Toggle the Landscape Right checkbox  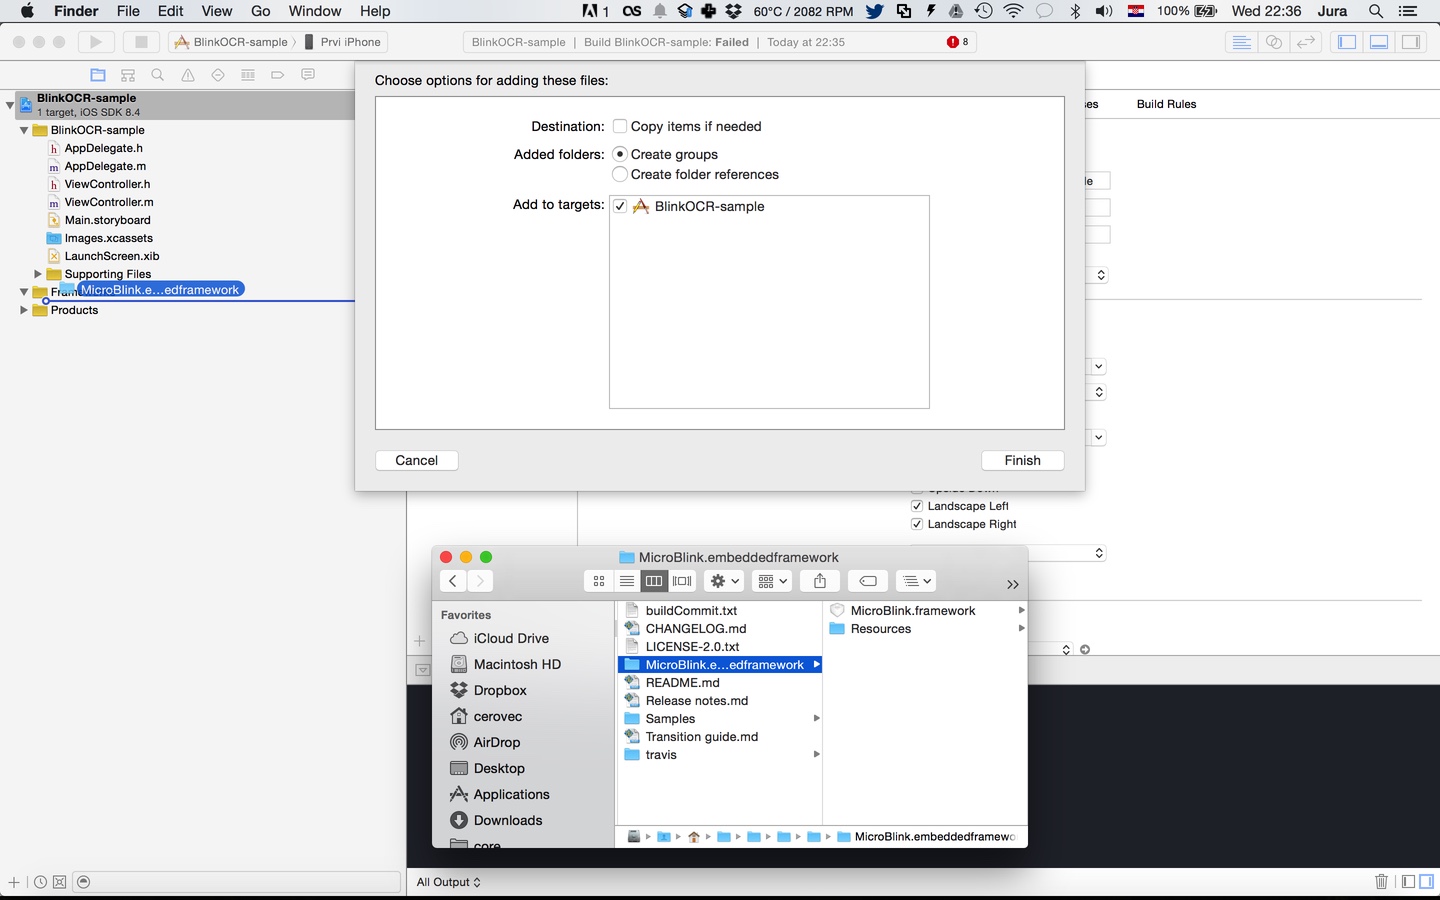point(917,524)
